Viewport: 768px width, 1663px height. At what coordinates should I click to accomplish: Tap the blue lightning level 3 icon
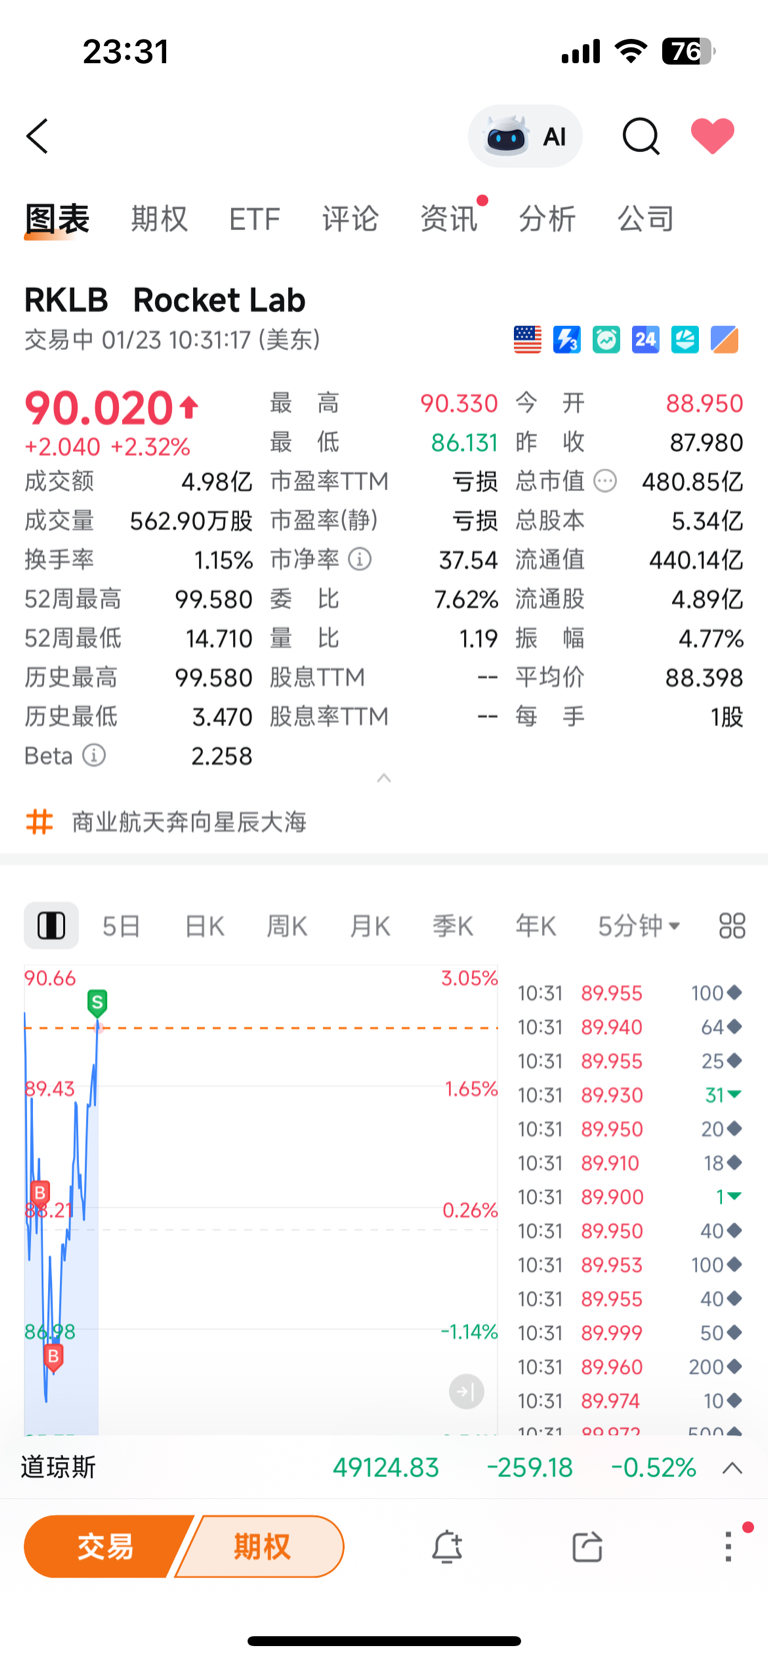567,340
